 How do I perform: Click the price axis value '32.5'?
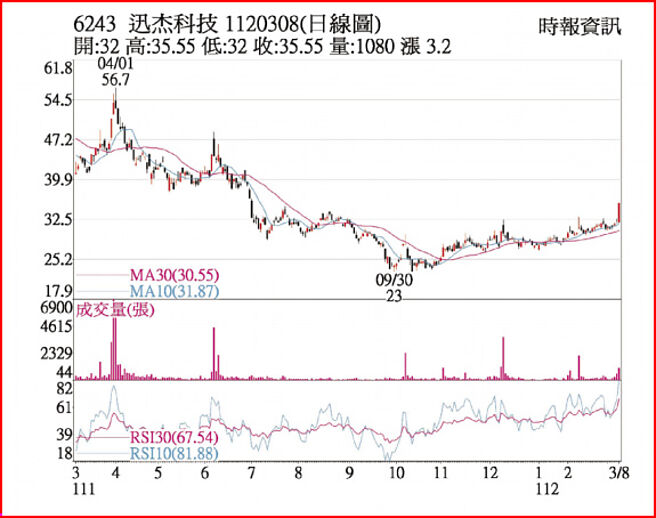pyautogui.click(x=59, y=220)
